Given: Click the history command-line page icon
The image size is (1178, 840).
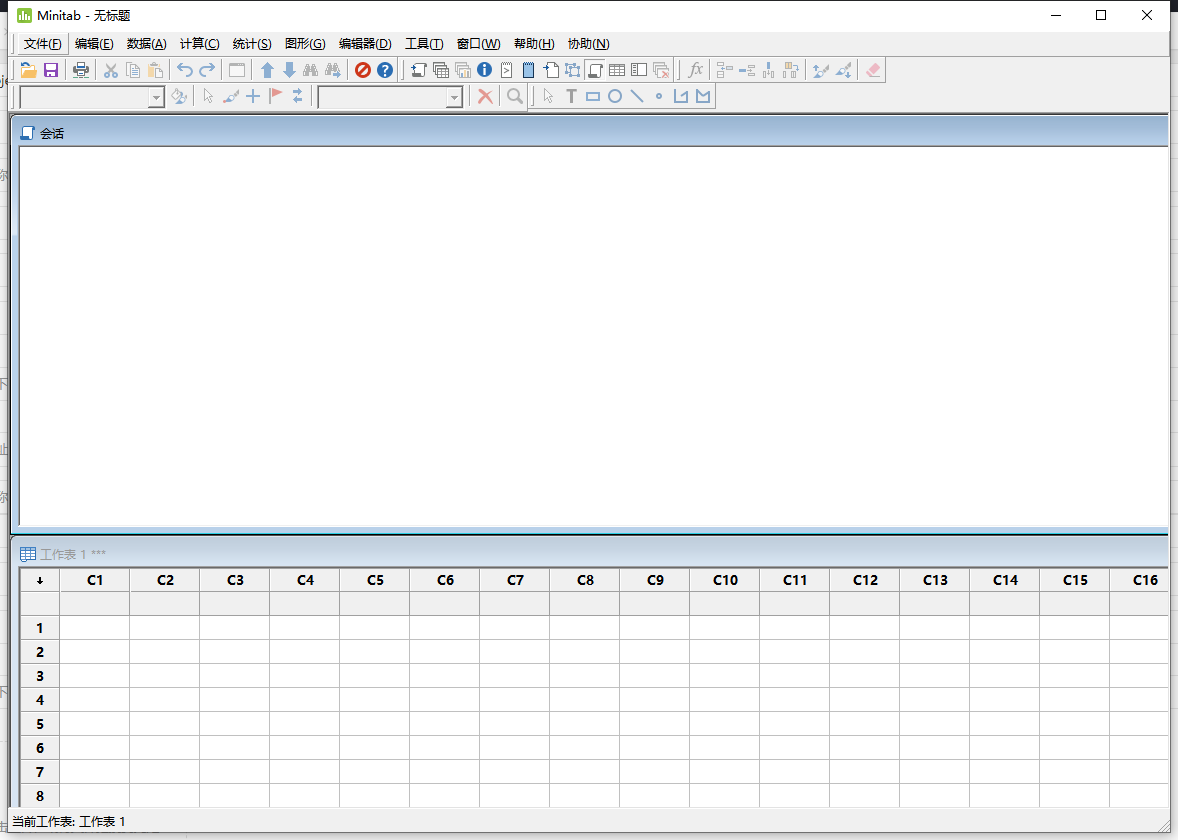Looking at the screenshot, I should click(x=506, y=70).
